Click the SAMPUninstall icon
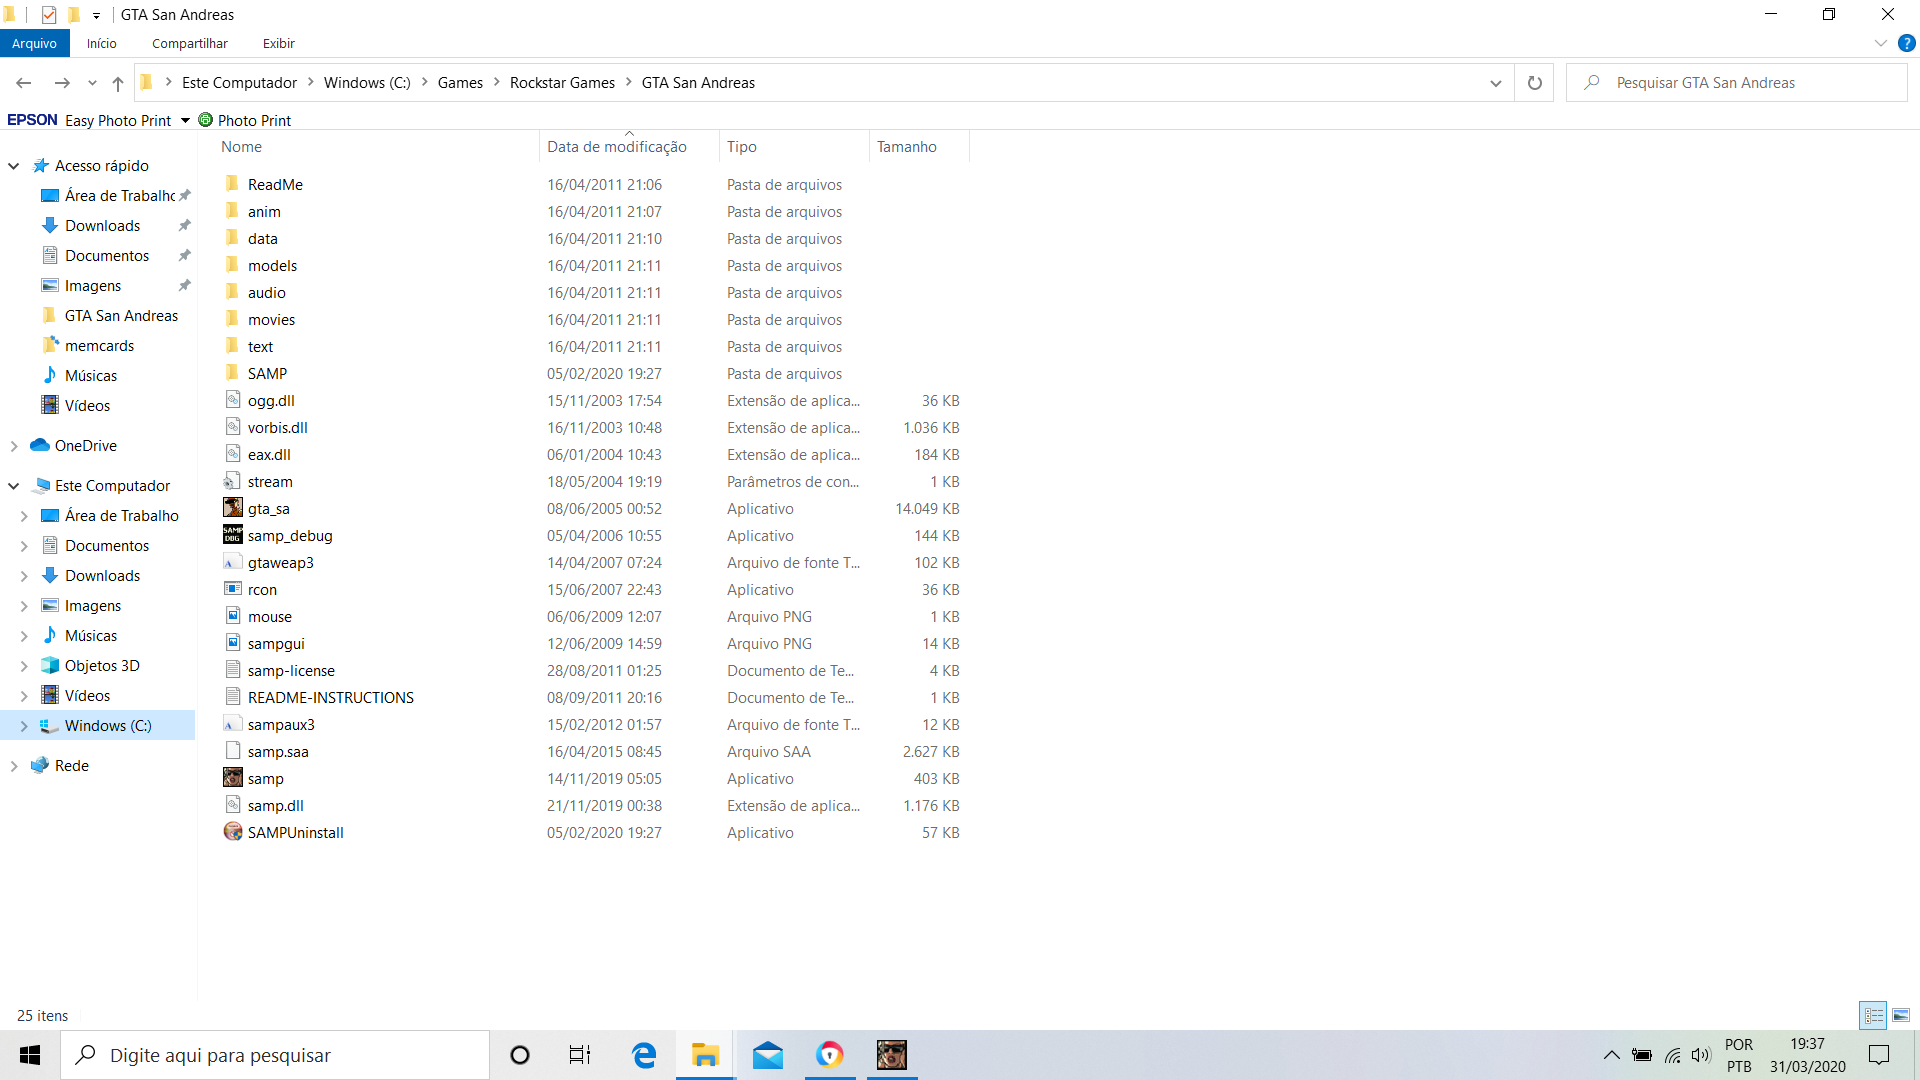Viewport: 1920px width, 1080px height. pyautogui.click(x=233, y=832)
